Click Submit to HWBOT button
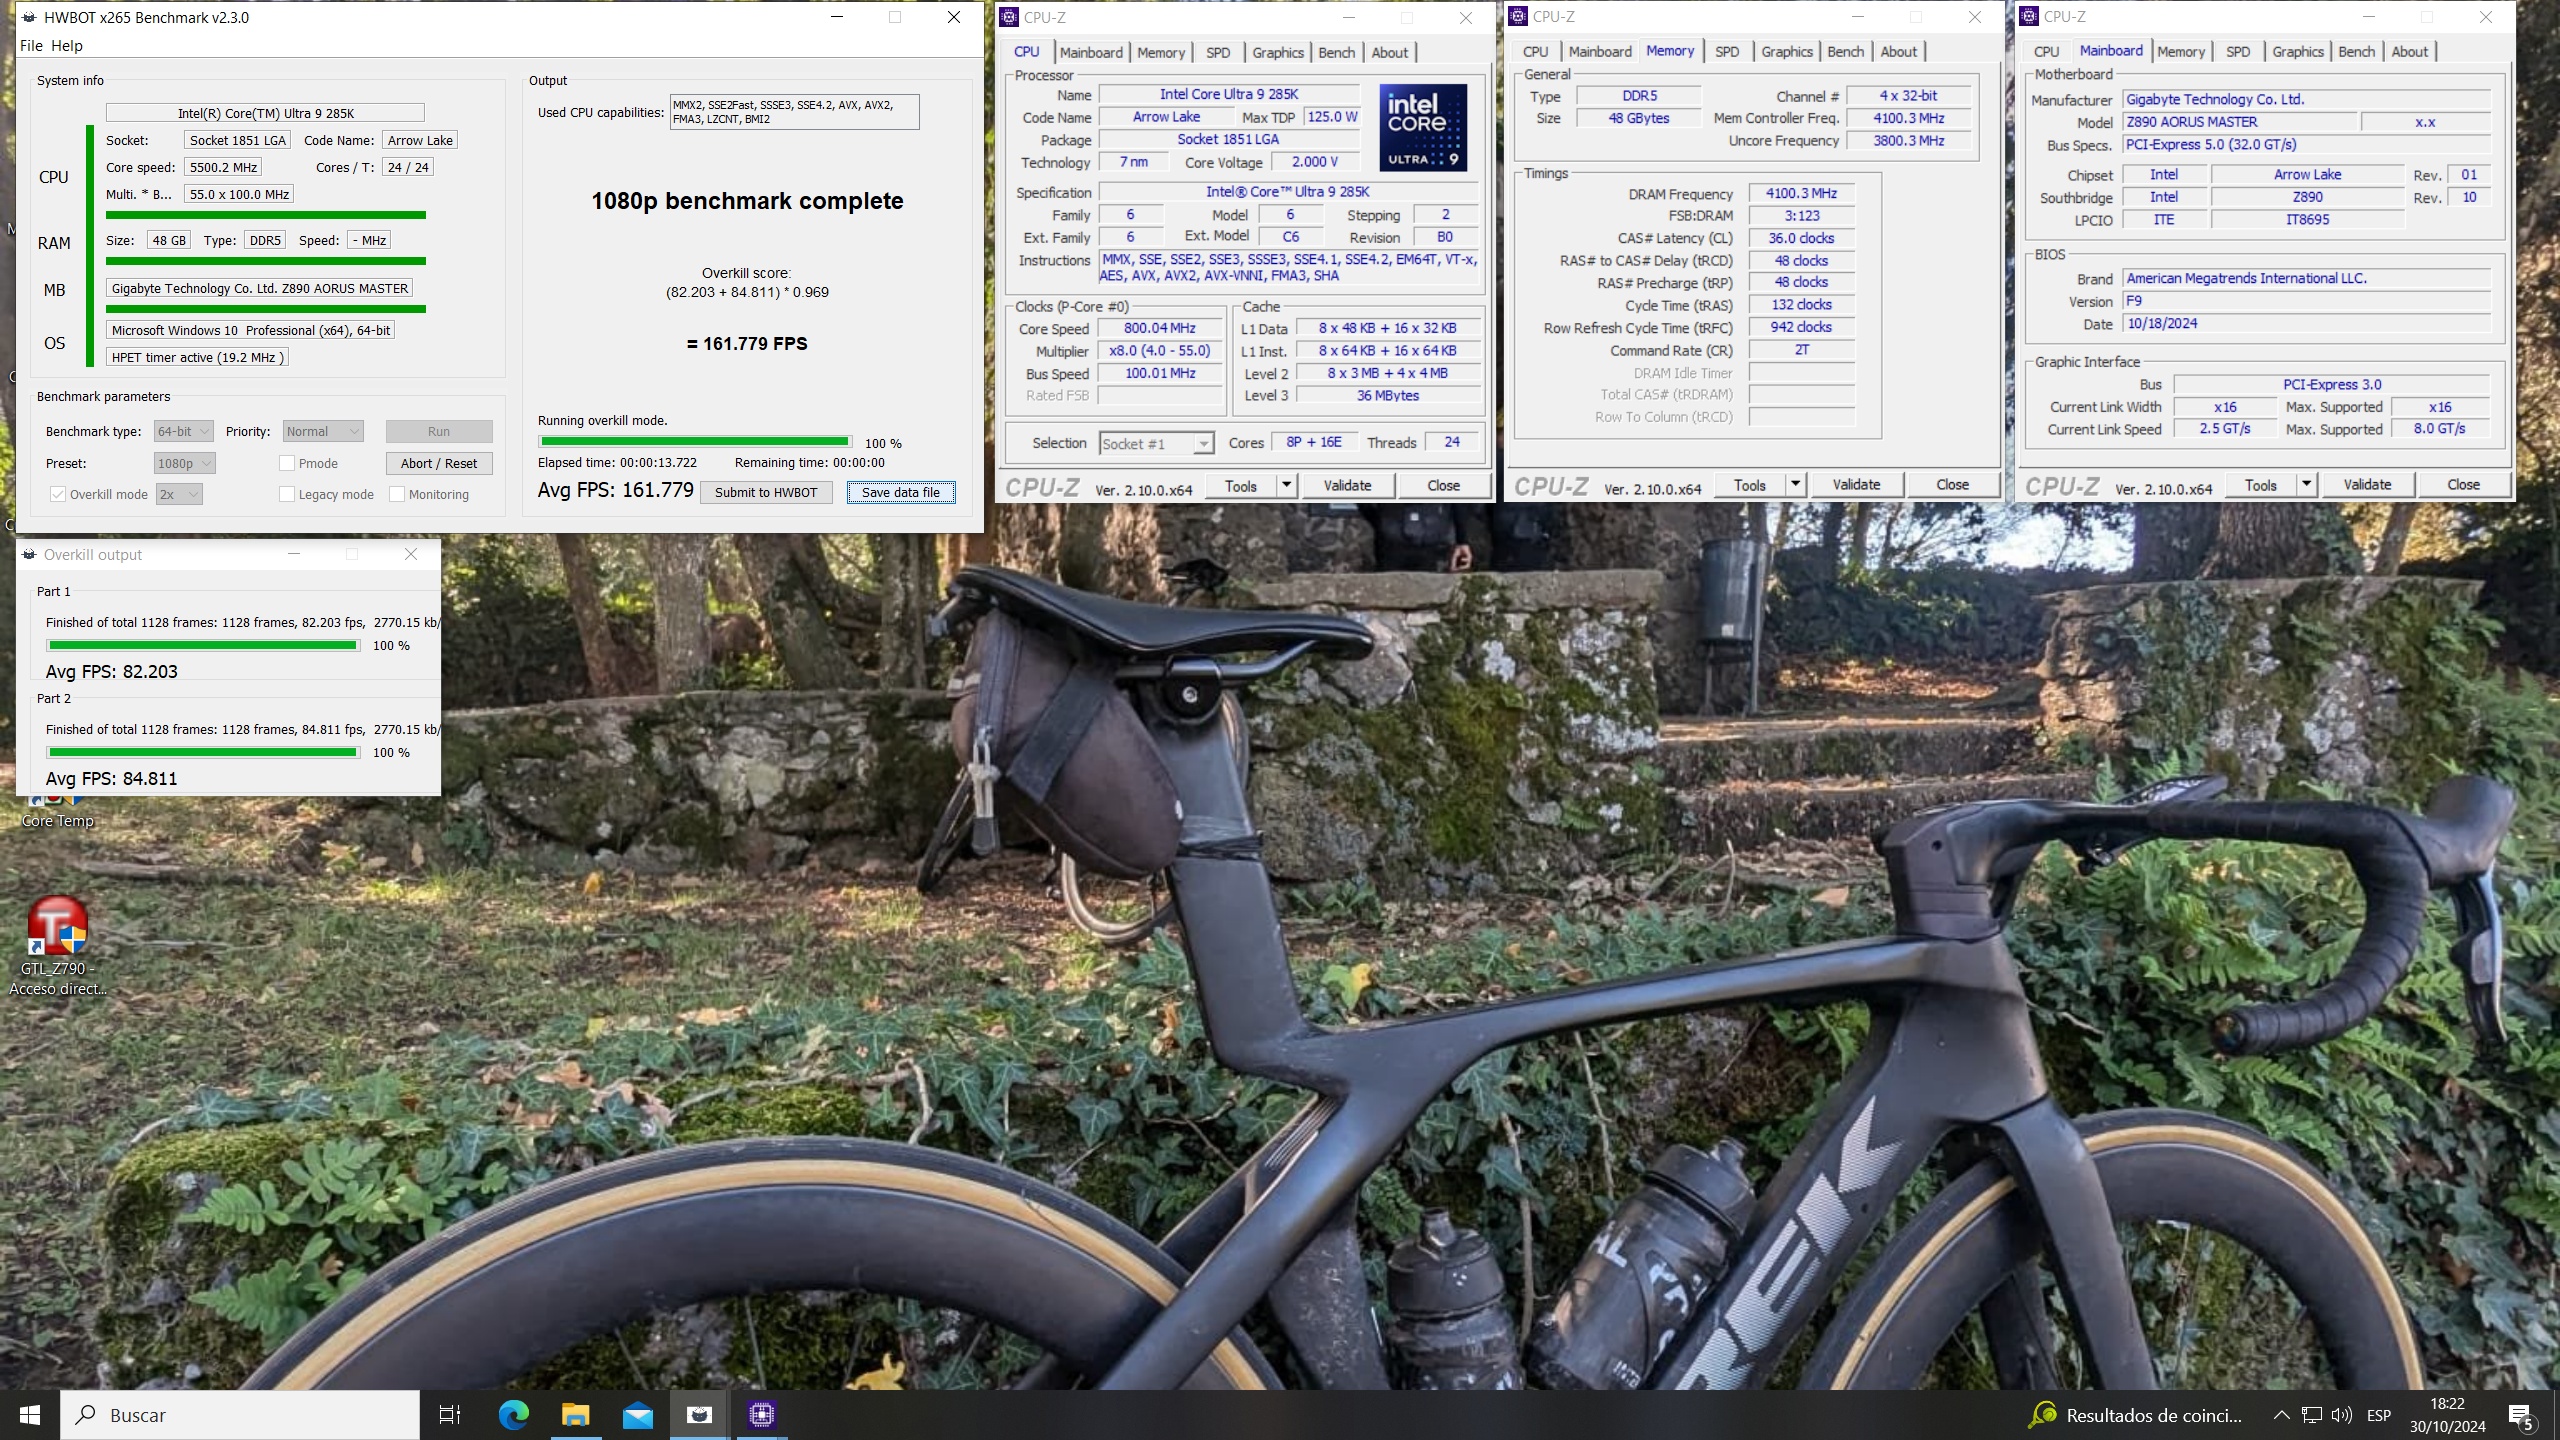The image size is (2560, 1440). (x=766, y=492)
